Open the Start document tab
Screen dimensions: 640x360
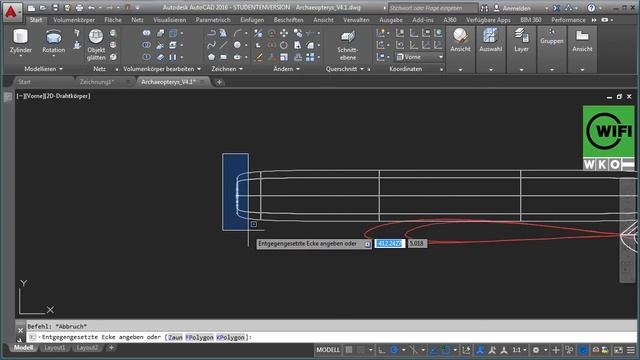coord(24,82)
